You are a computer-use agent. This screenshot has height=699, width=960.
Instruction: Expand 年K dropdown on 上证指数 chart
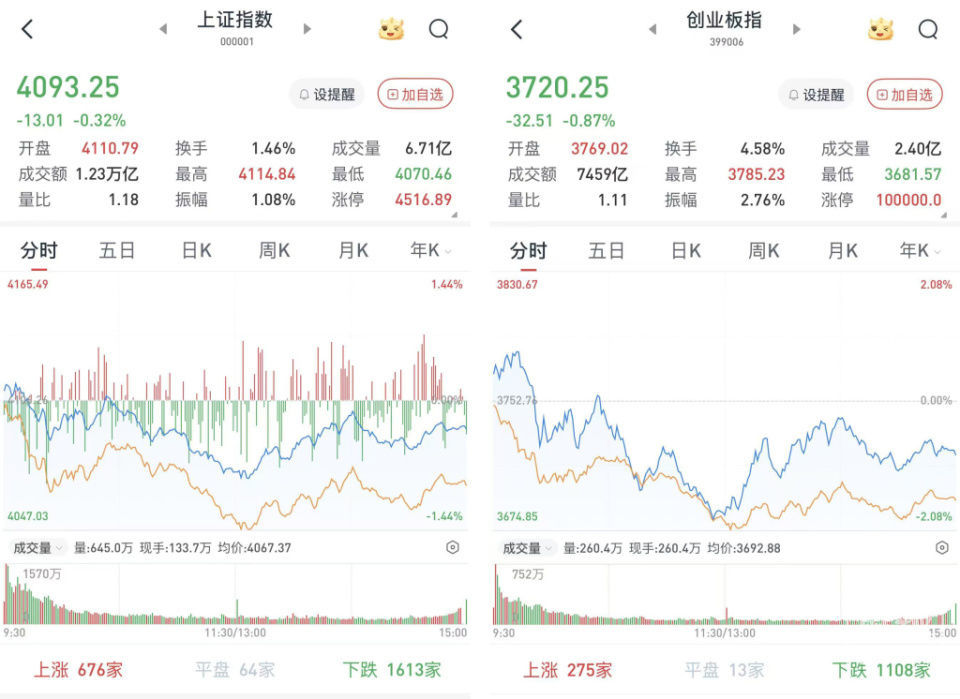(x=431, y=250)
